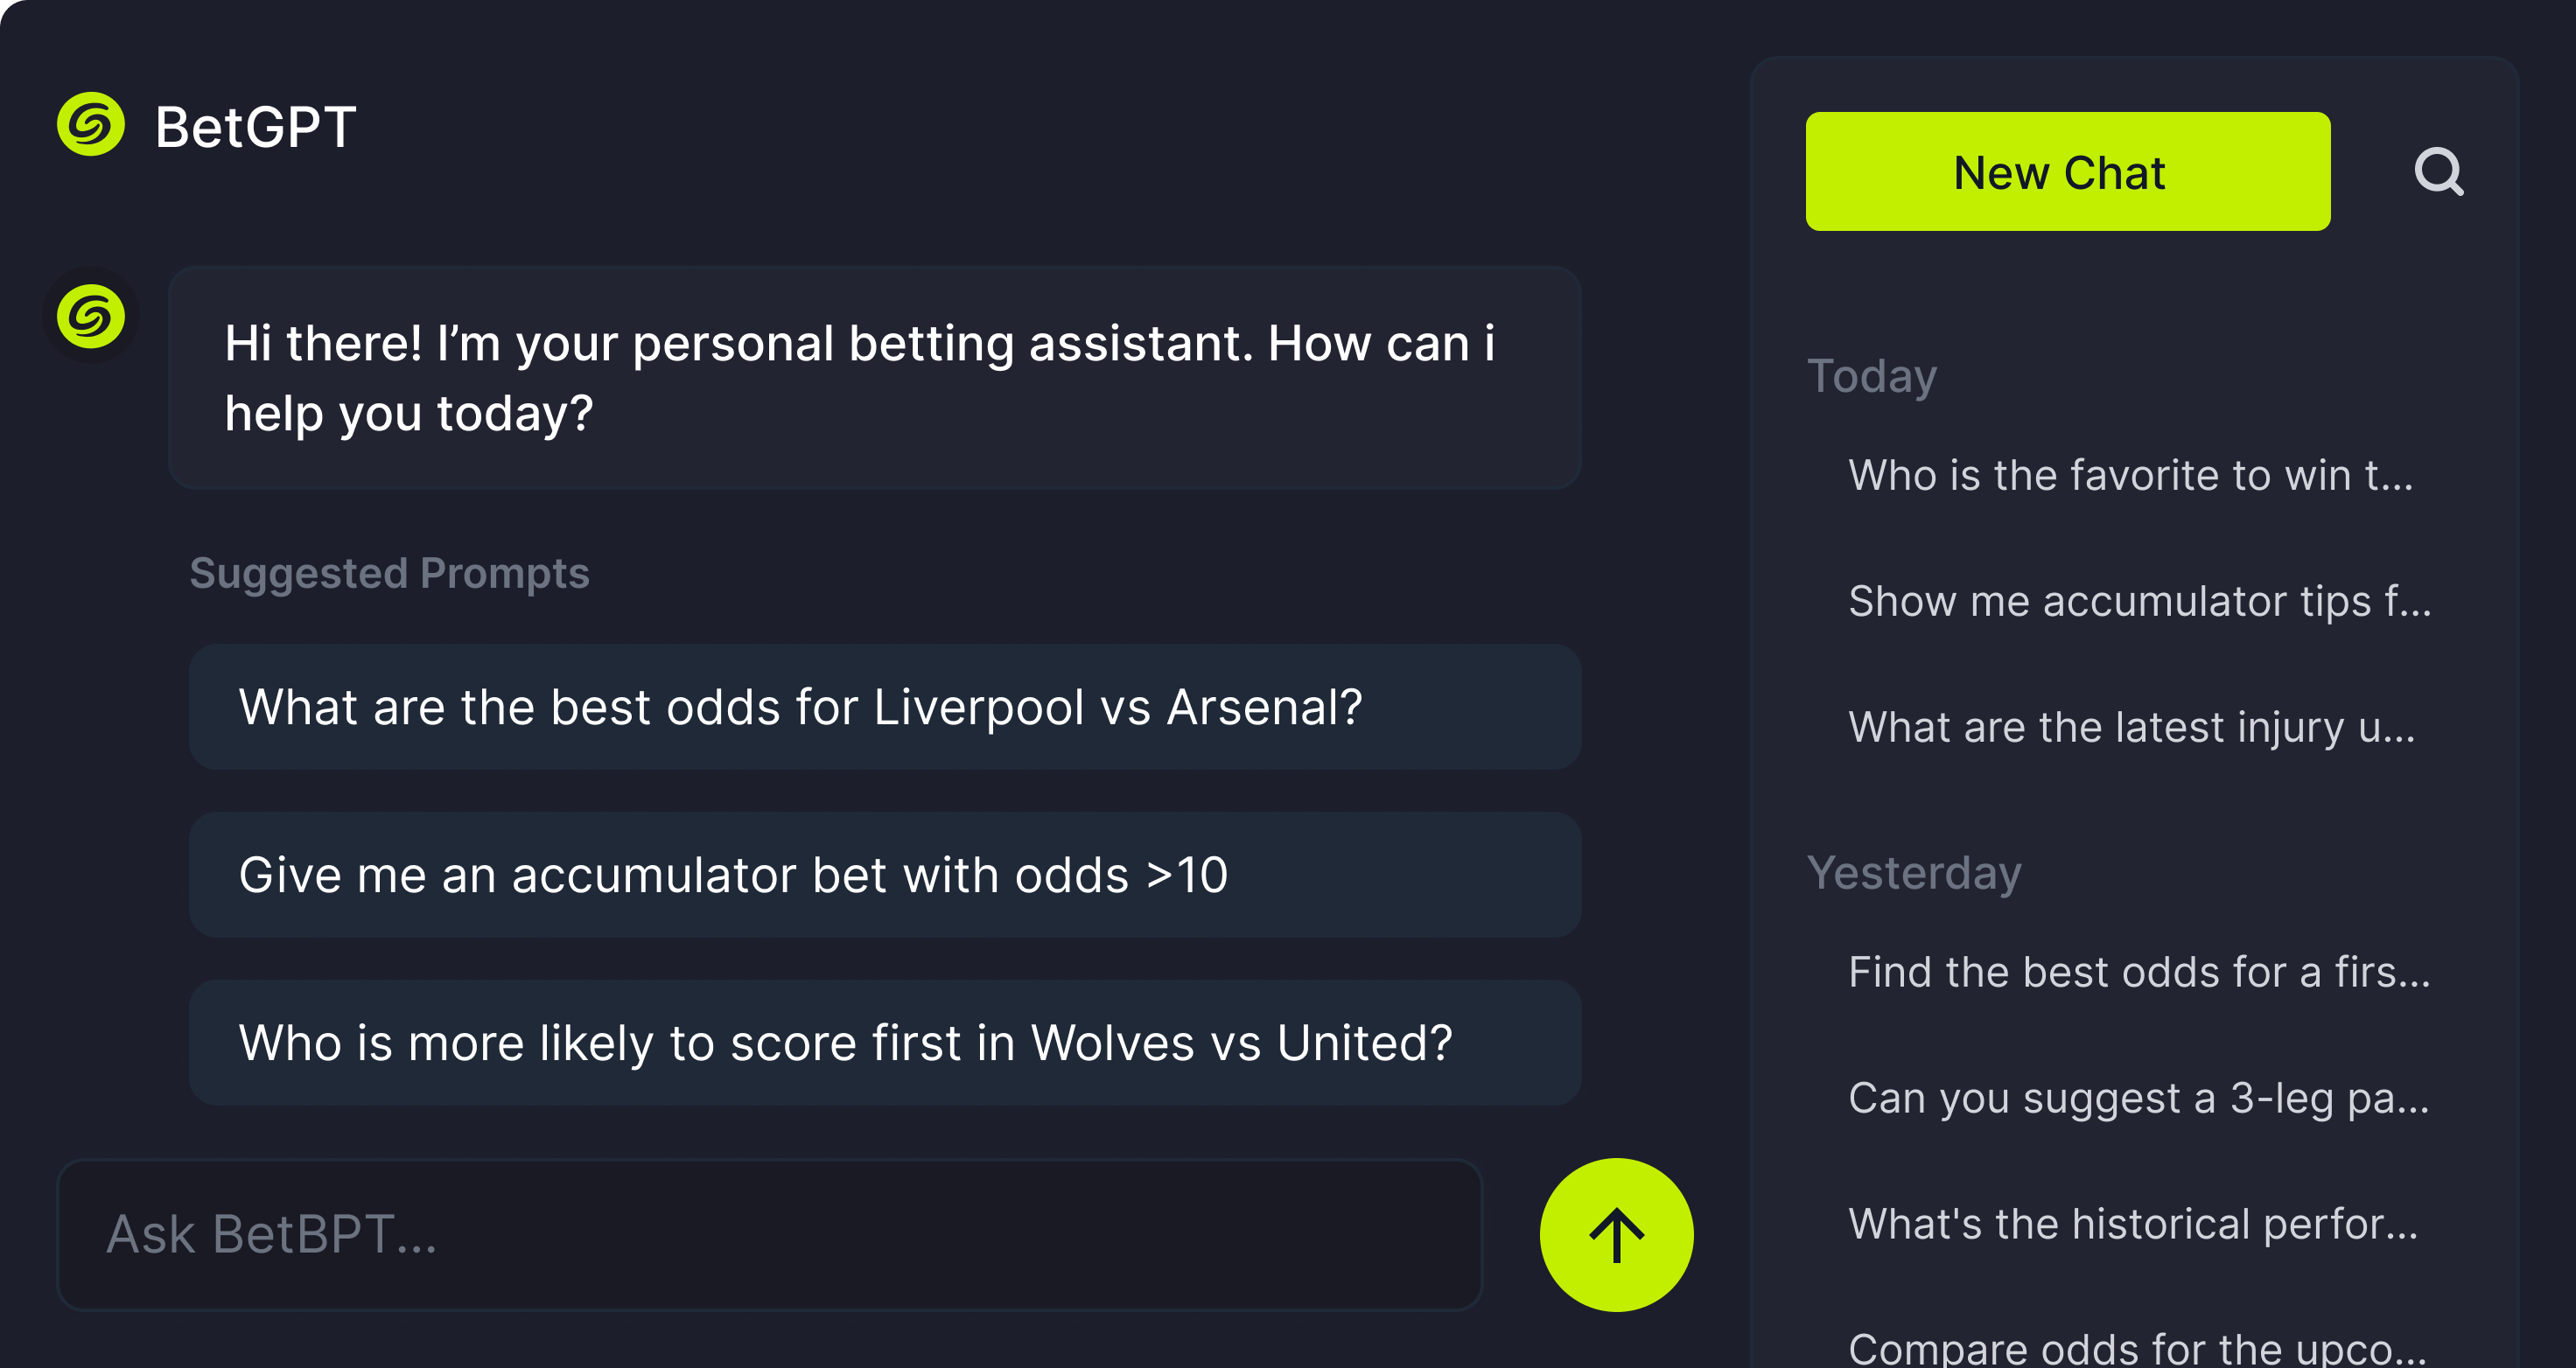Screen dimensions: 2576x1368
Task: Tap the circular upload arrow button
Action: tap(1616, 1236)
